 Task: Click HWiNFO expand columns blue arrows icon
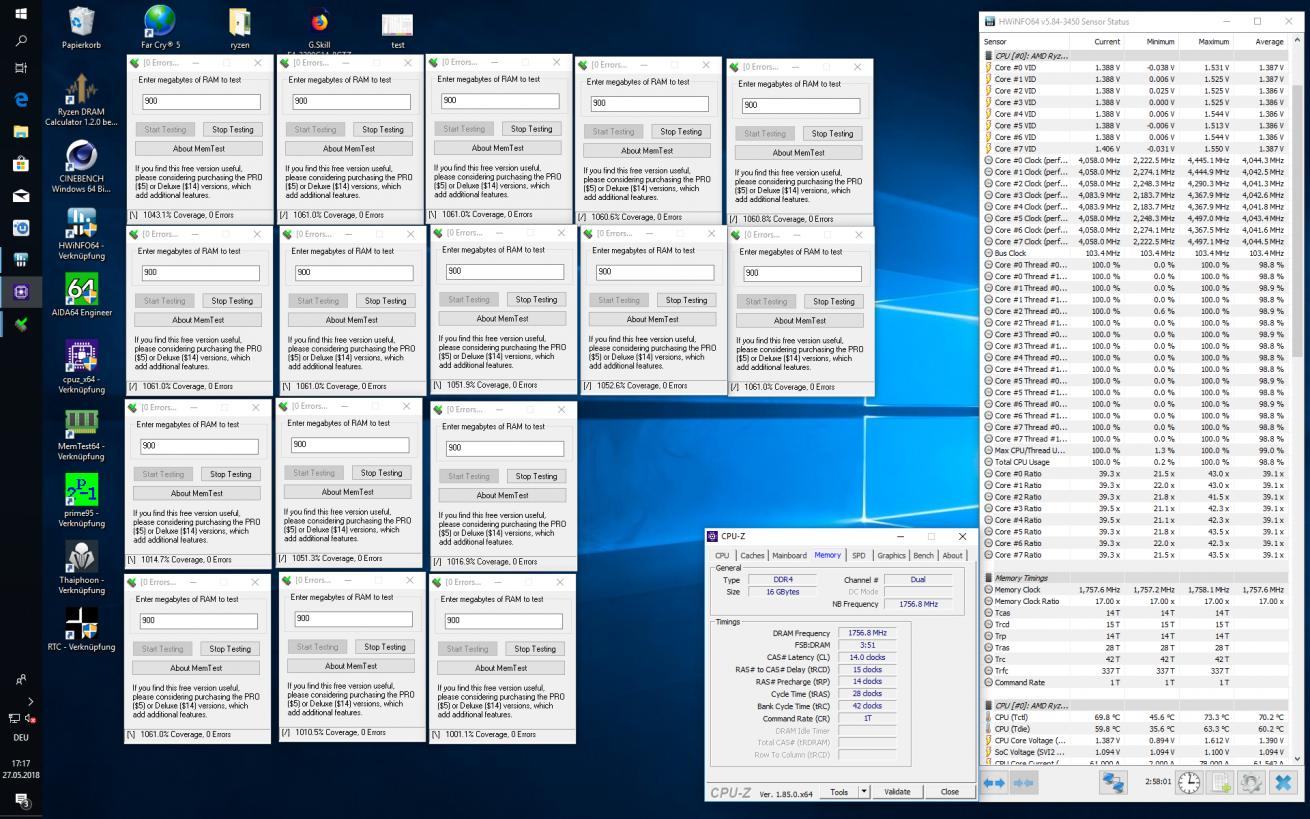point(995,784)
